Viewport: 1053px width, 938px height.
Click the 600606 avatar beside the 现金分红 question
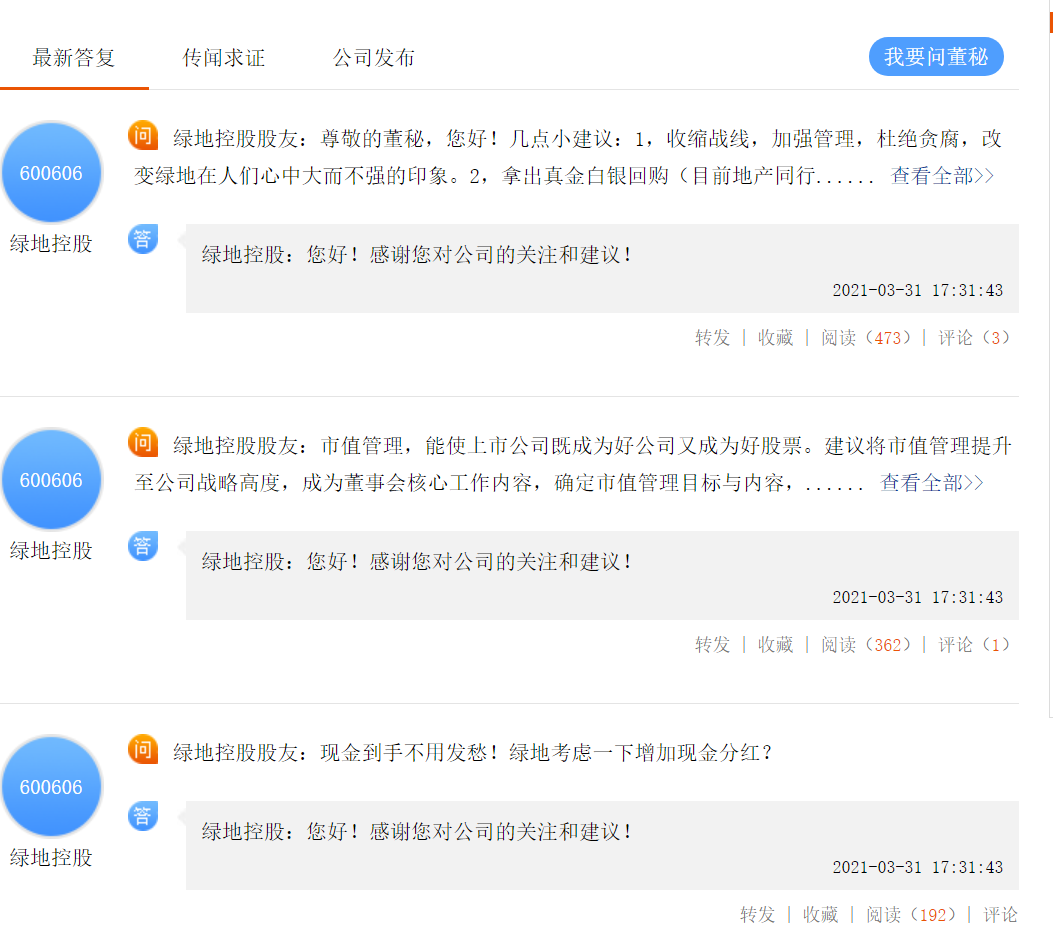[x=51, y=786]
